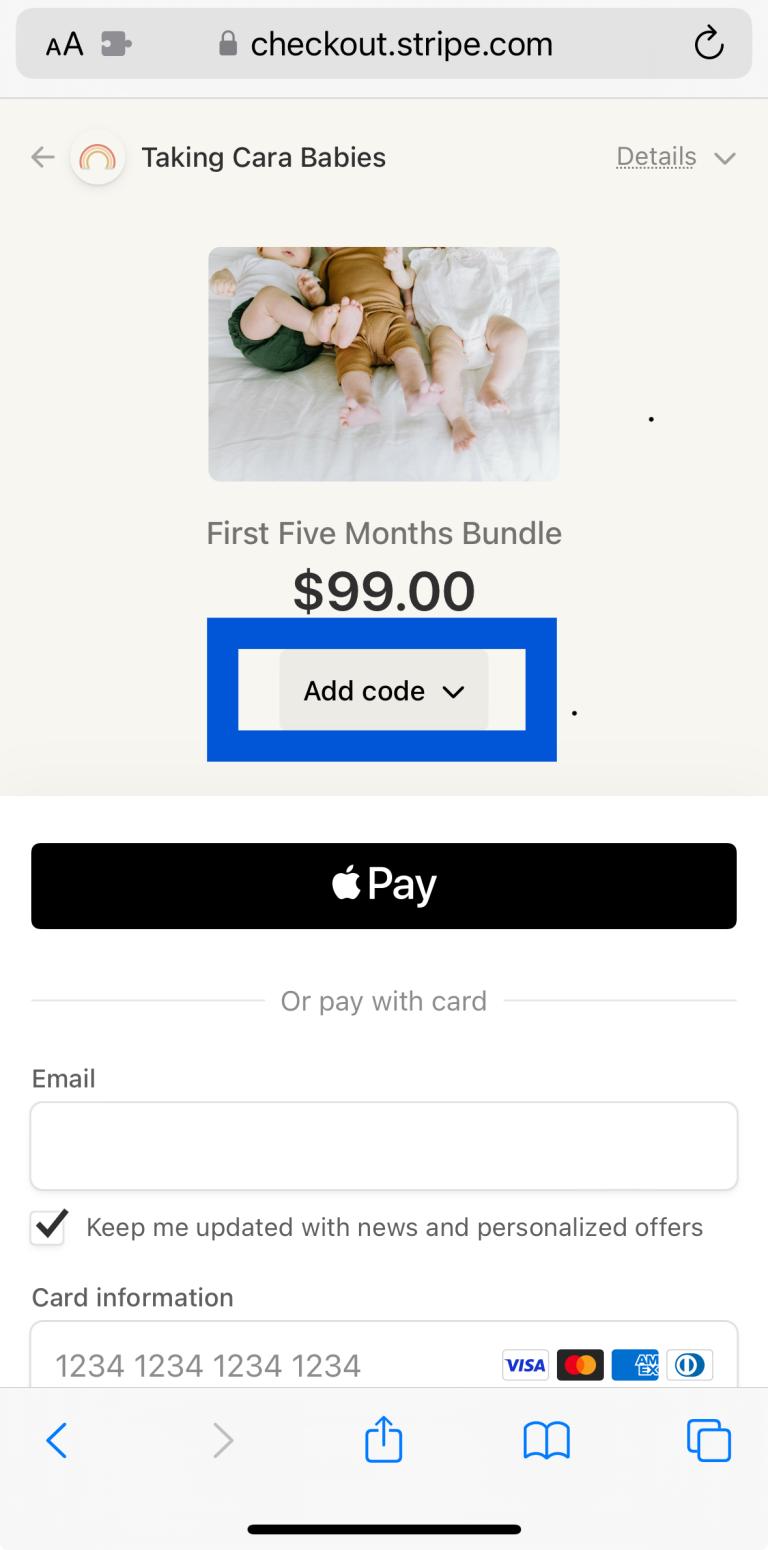This screenshot has height=1550, width=768.
Task: Reload the page
Action: (709, 43)
